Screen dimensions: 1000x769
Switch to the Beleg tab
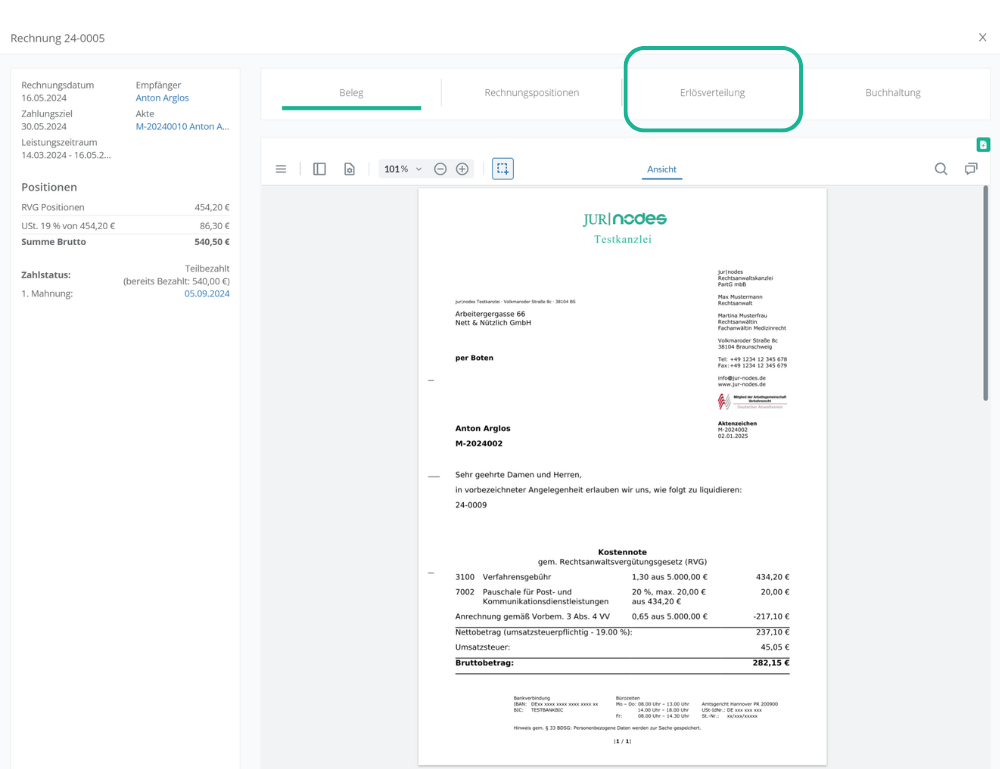[351, 93]
